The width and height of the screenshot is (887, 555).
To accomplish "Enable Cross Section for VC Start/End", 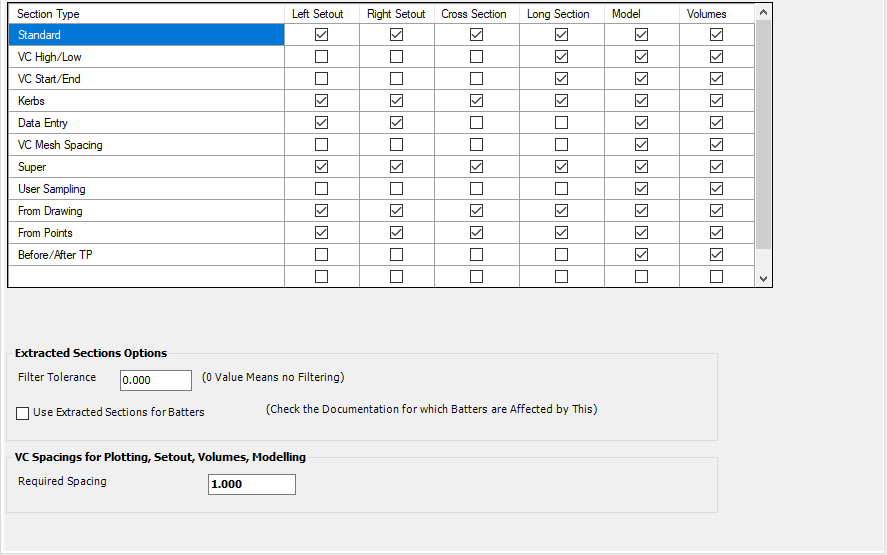I will 476,79.
